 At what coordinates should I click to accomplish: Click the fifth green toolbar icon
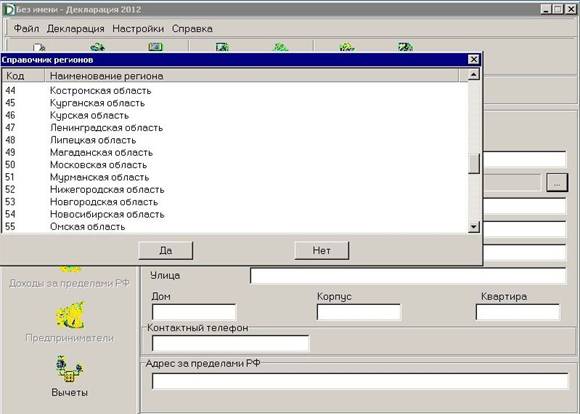coord(280,47)
